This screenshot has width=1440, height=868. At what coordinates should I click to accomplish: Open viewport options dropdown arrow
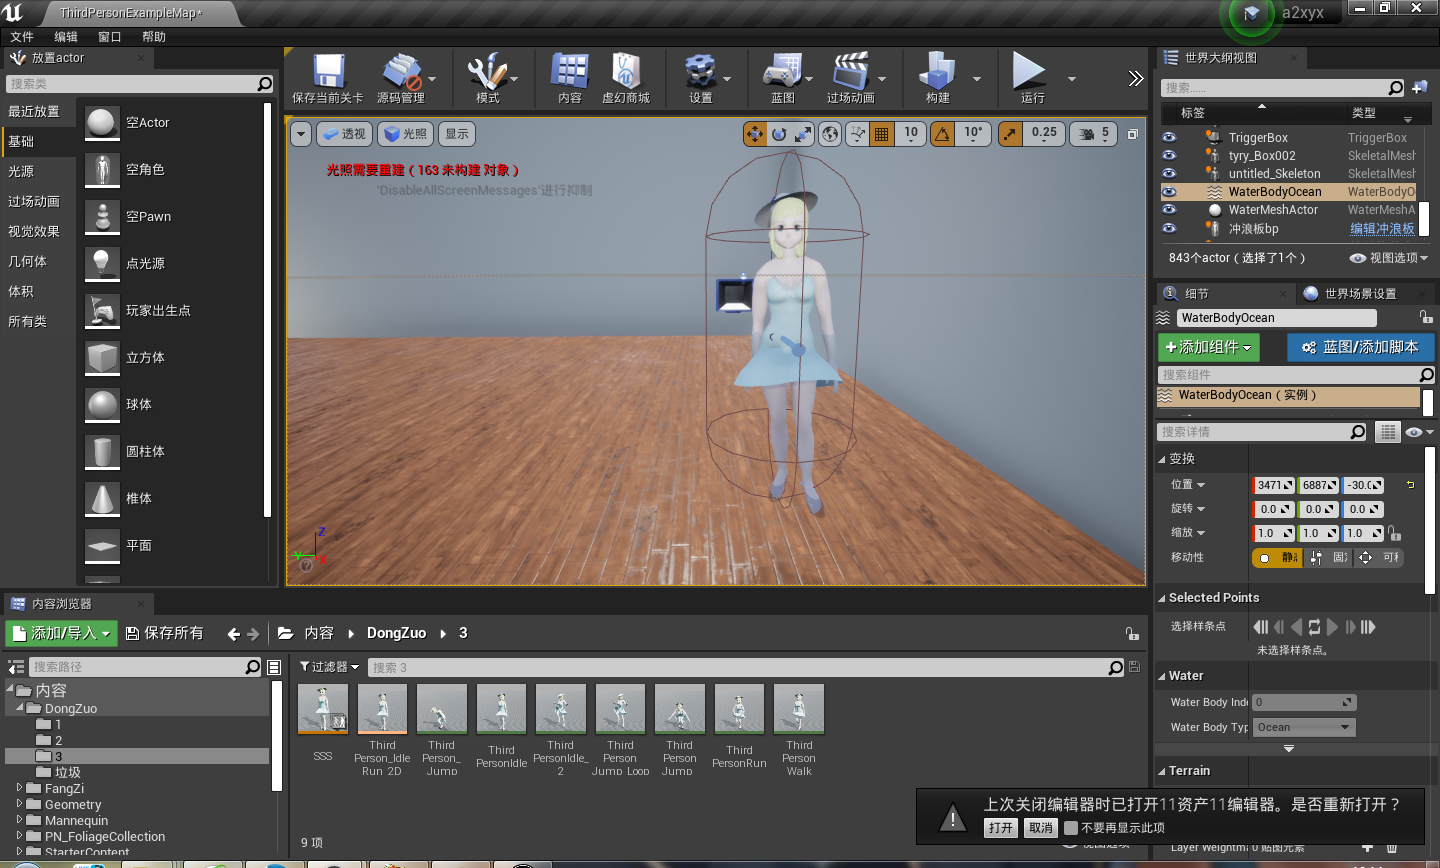[x=301, y=134]
